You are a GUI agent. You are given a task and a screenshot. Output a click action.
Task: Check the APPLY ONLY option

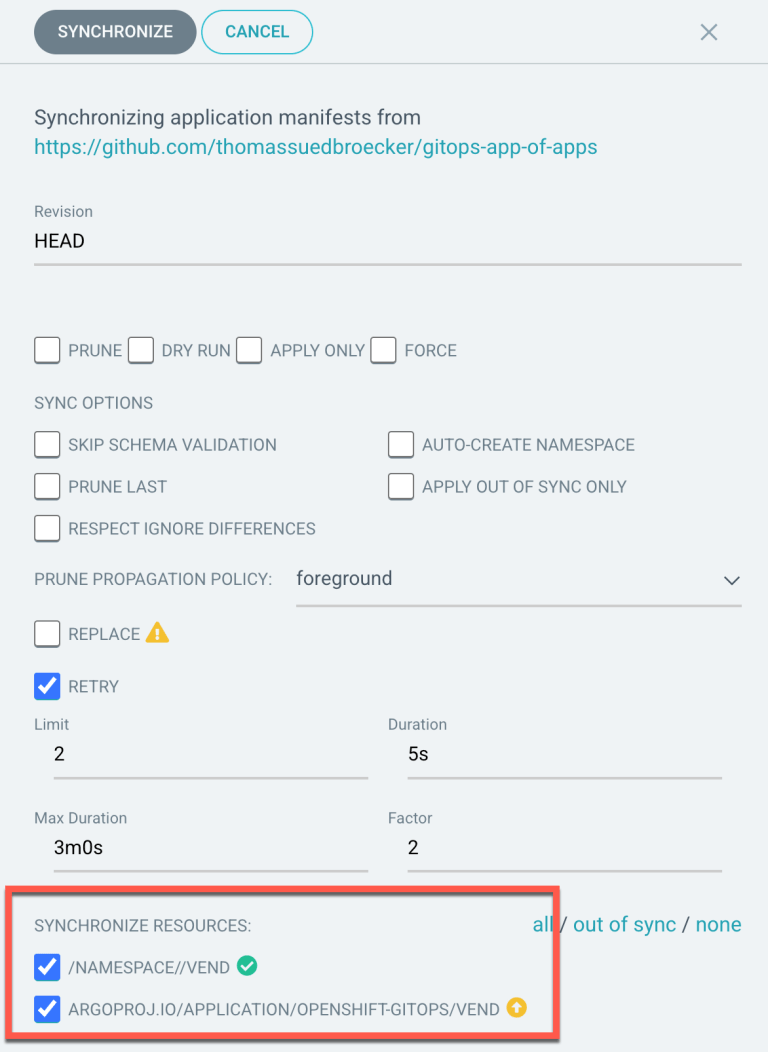click(x=249, y=350)
